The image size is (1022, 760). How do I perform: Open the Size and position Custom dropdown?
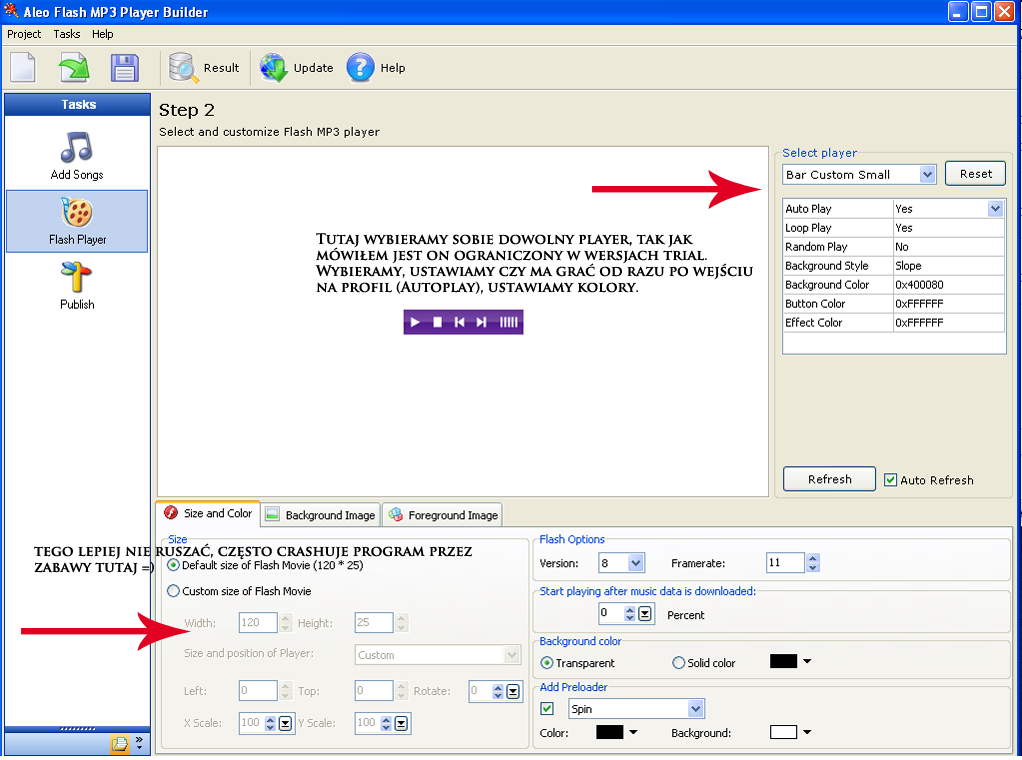coord(438,654)
